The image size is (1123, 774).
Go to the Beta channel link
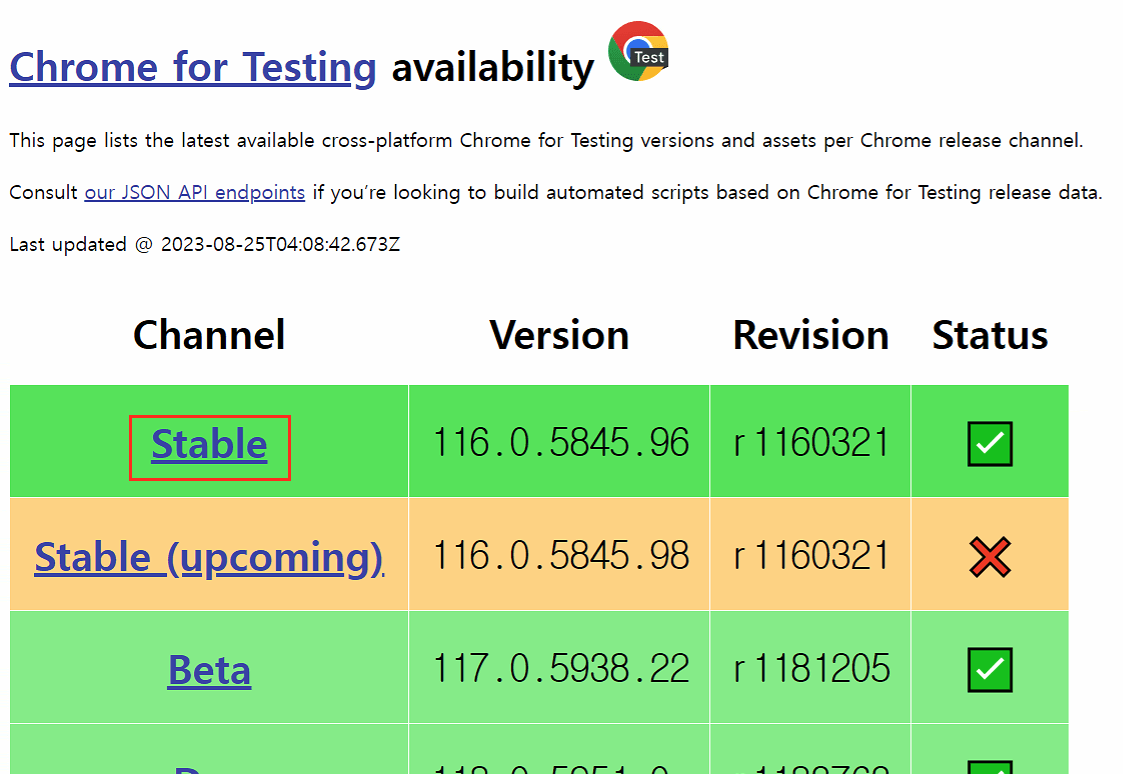pos(209,670)
